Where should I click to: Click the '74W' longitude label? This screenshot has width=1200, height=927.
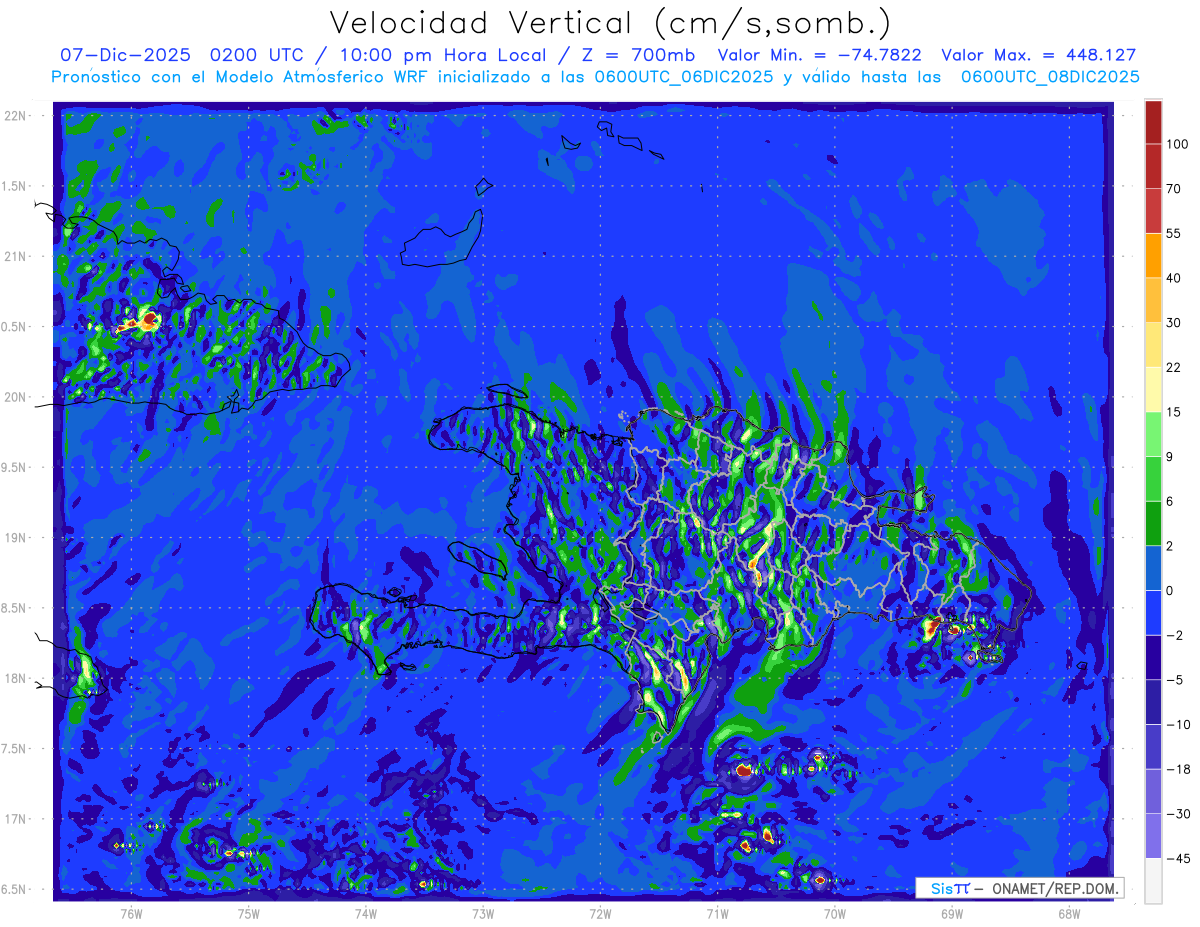point(365,913)
